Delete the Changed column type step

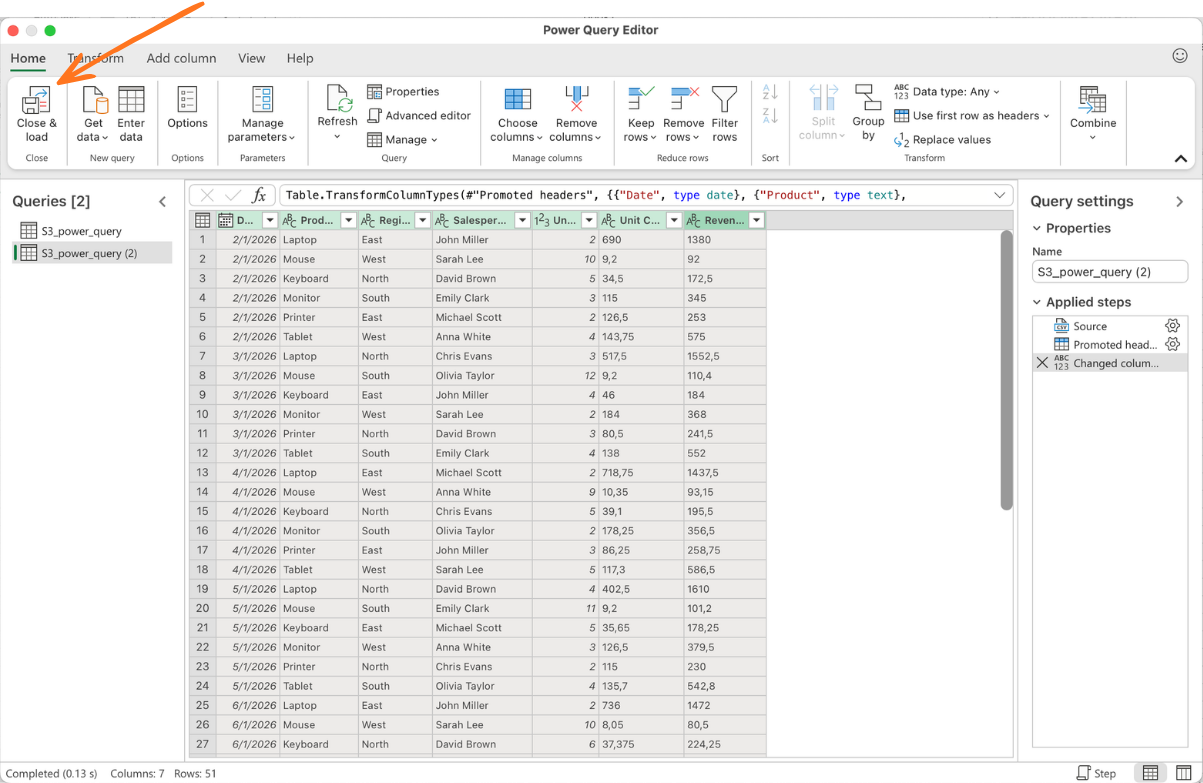click(x=1042, y=363)
